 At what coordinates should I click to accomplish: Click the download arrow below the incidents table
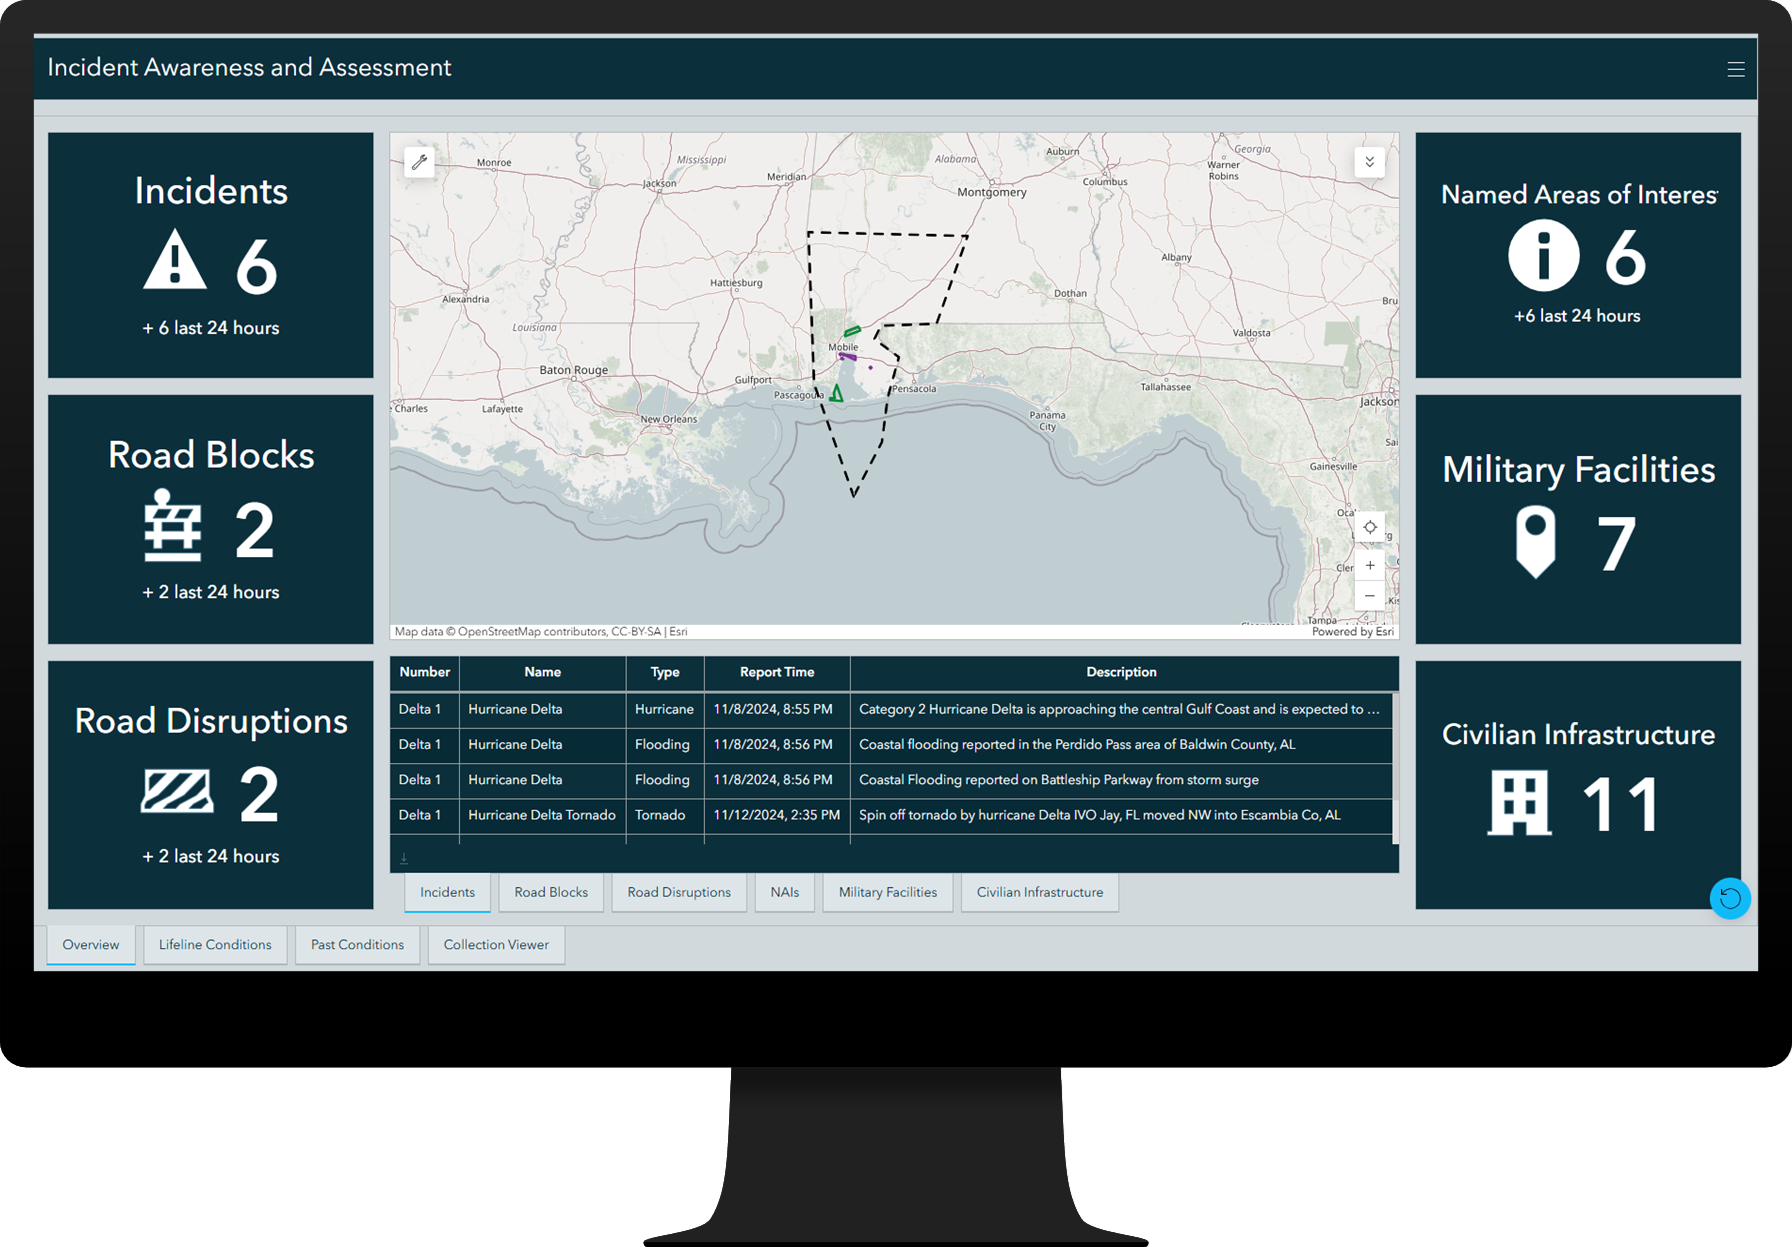point(404,857)
